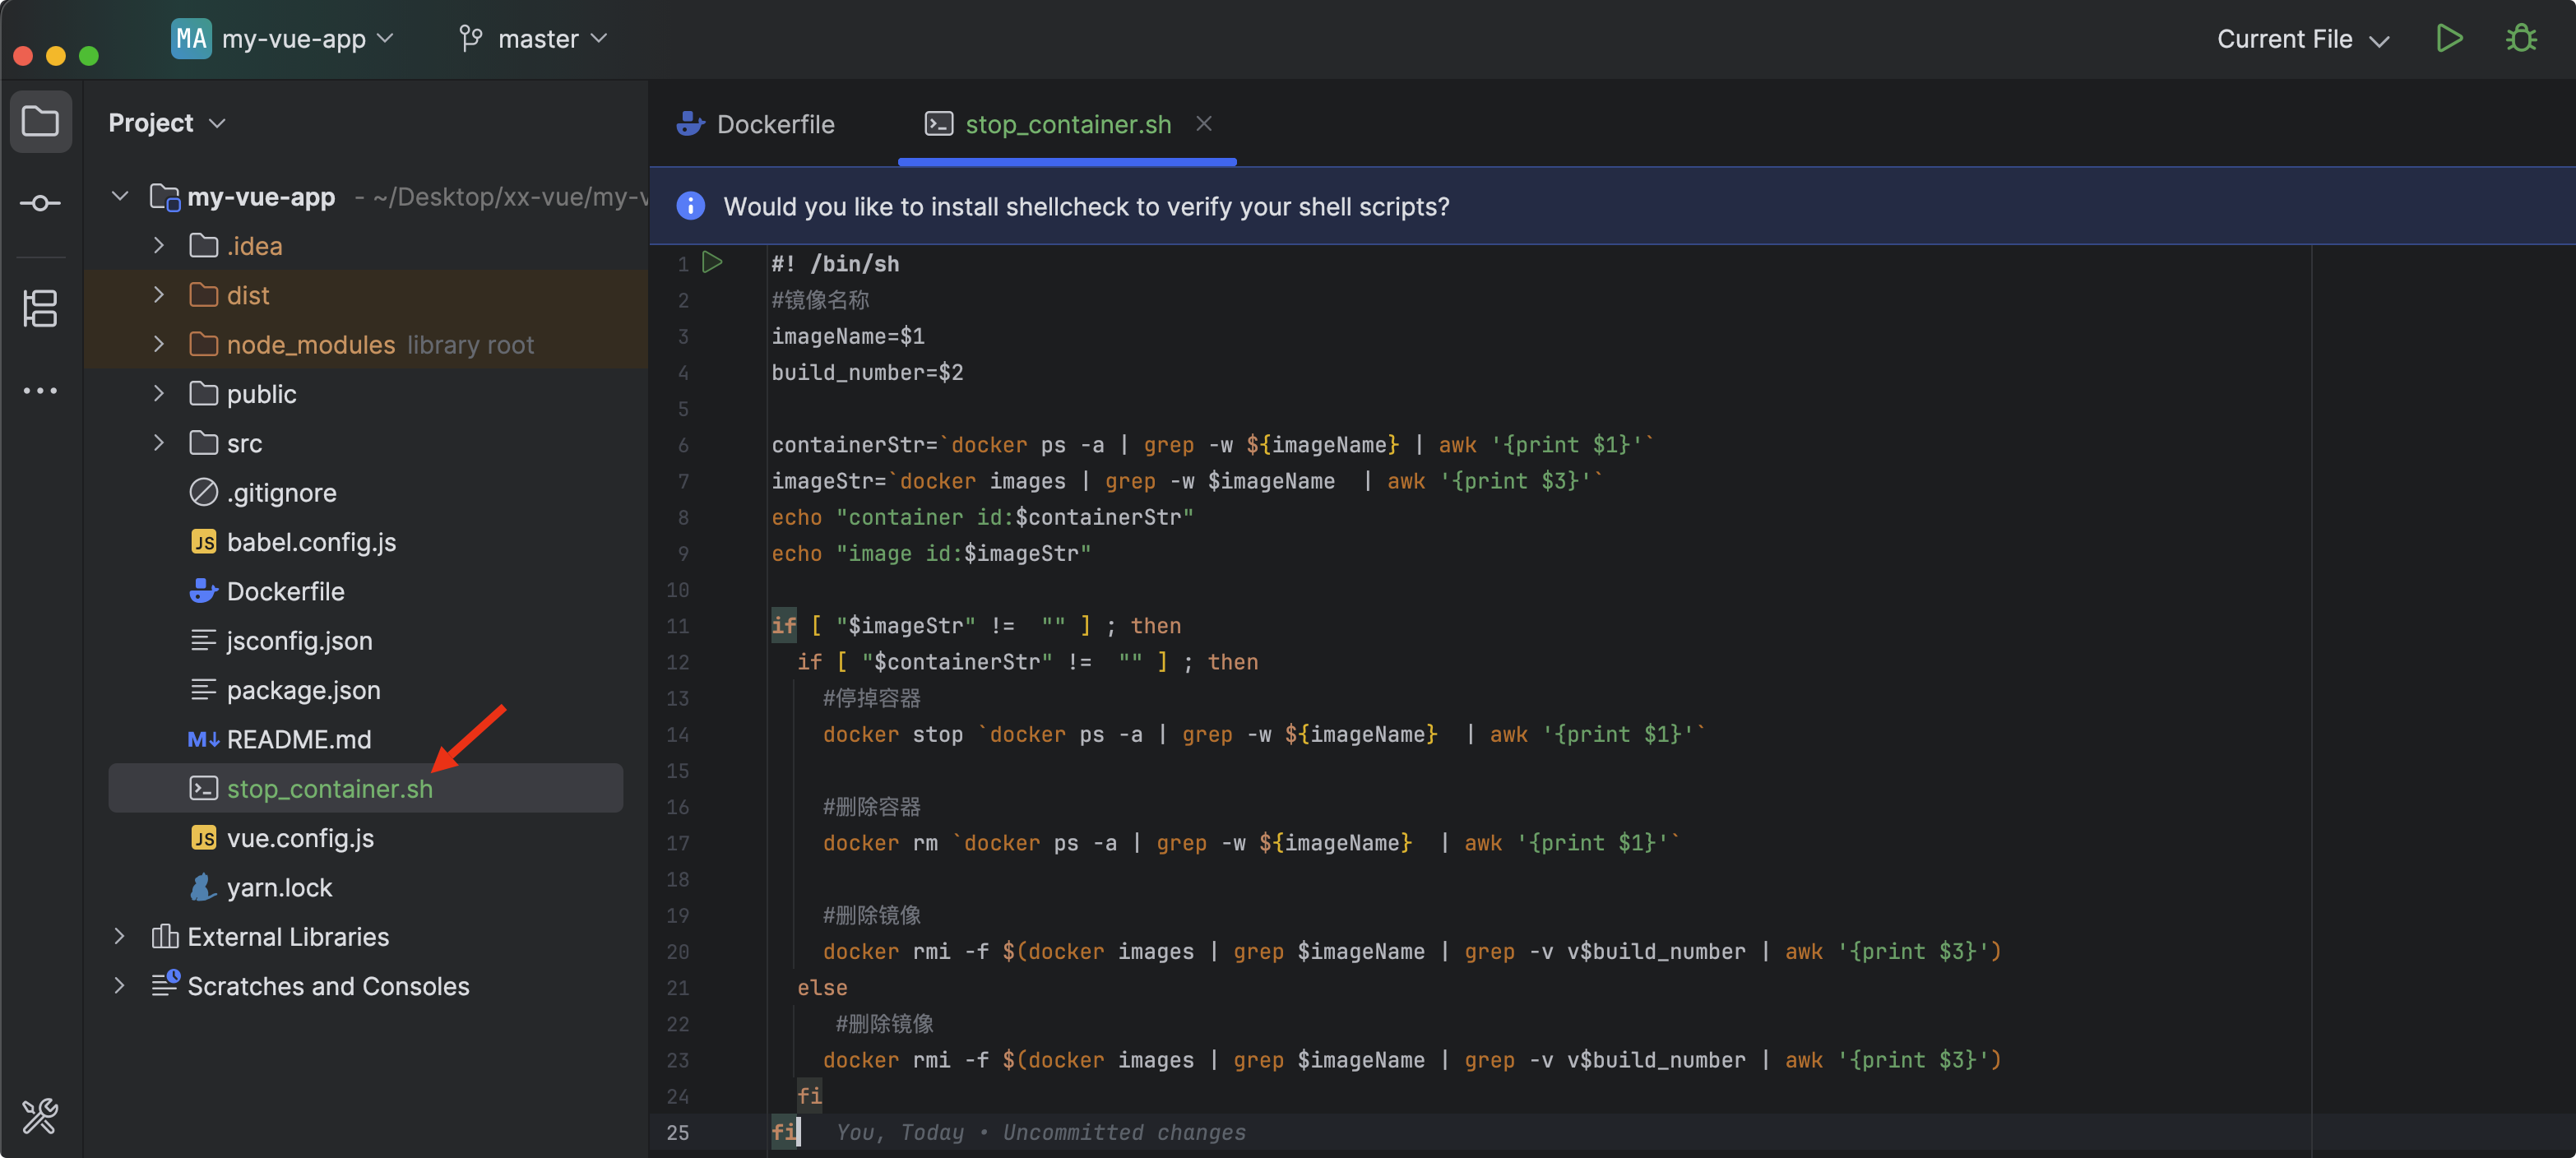
Task: Open the Current File run configuration dropdown
Action: 2302,39
